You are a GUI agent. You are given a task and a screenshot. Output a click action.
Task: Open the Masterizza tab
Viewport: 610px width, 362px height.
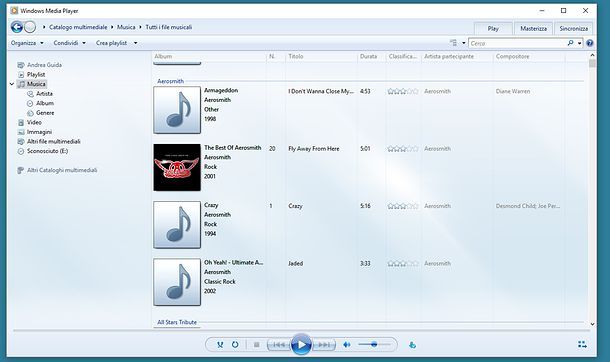coord(533,28)
